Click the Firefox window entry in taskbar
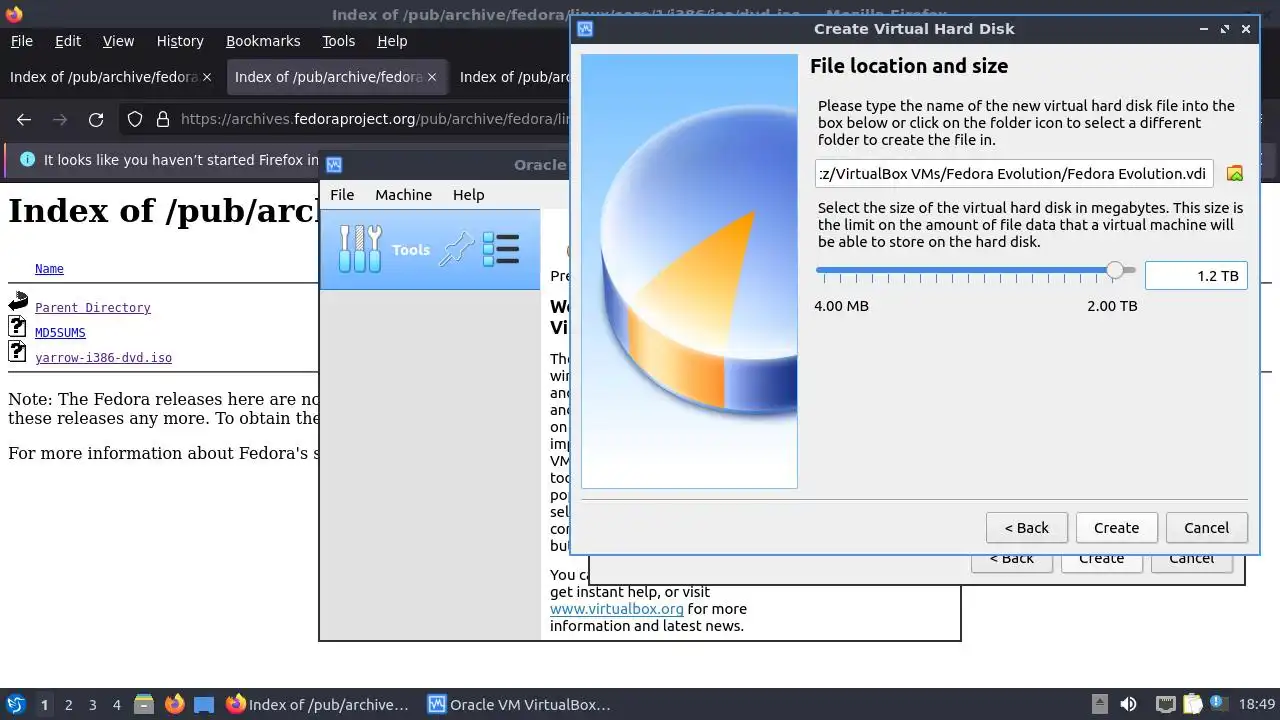 317,704
